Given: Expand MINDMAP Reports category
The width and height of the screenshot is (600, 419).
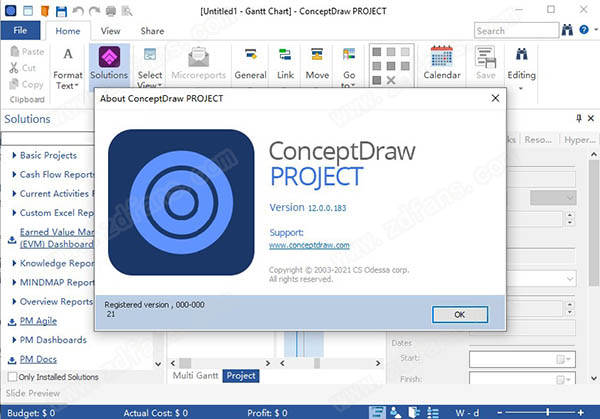Looking at the screenshot, I should [14, 282].
